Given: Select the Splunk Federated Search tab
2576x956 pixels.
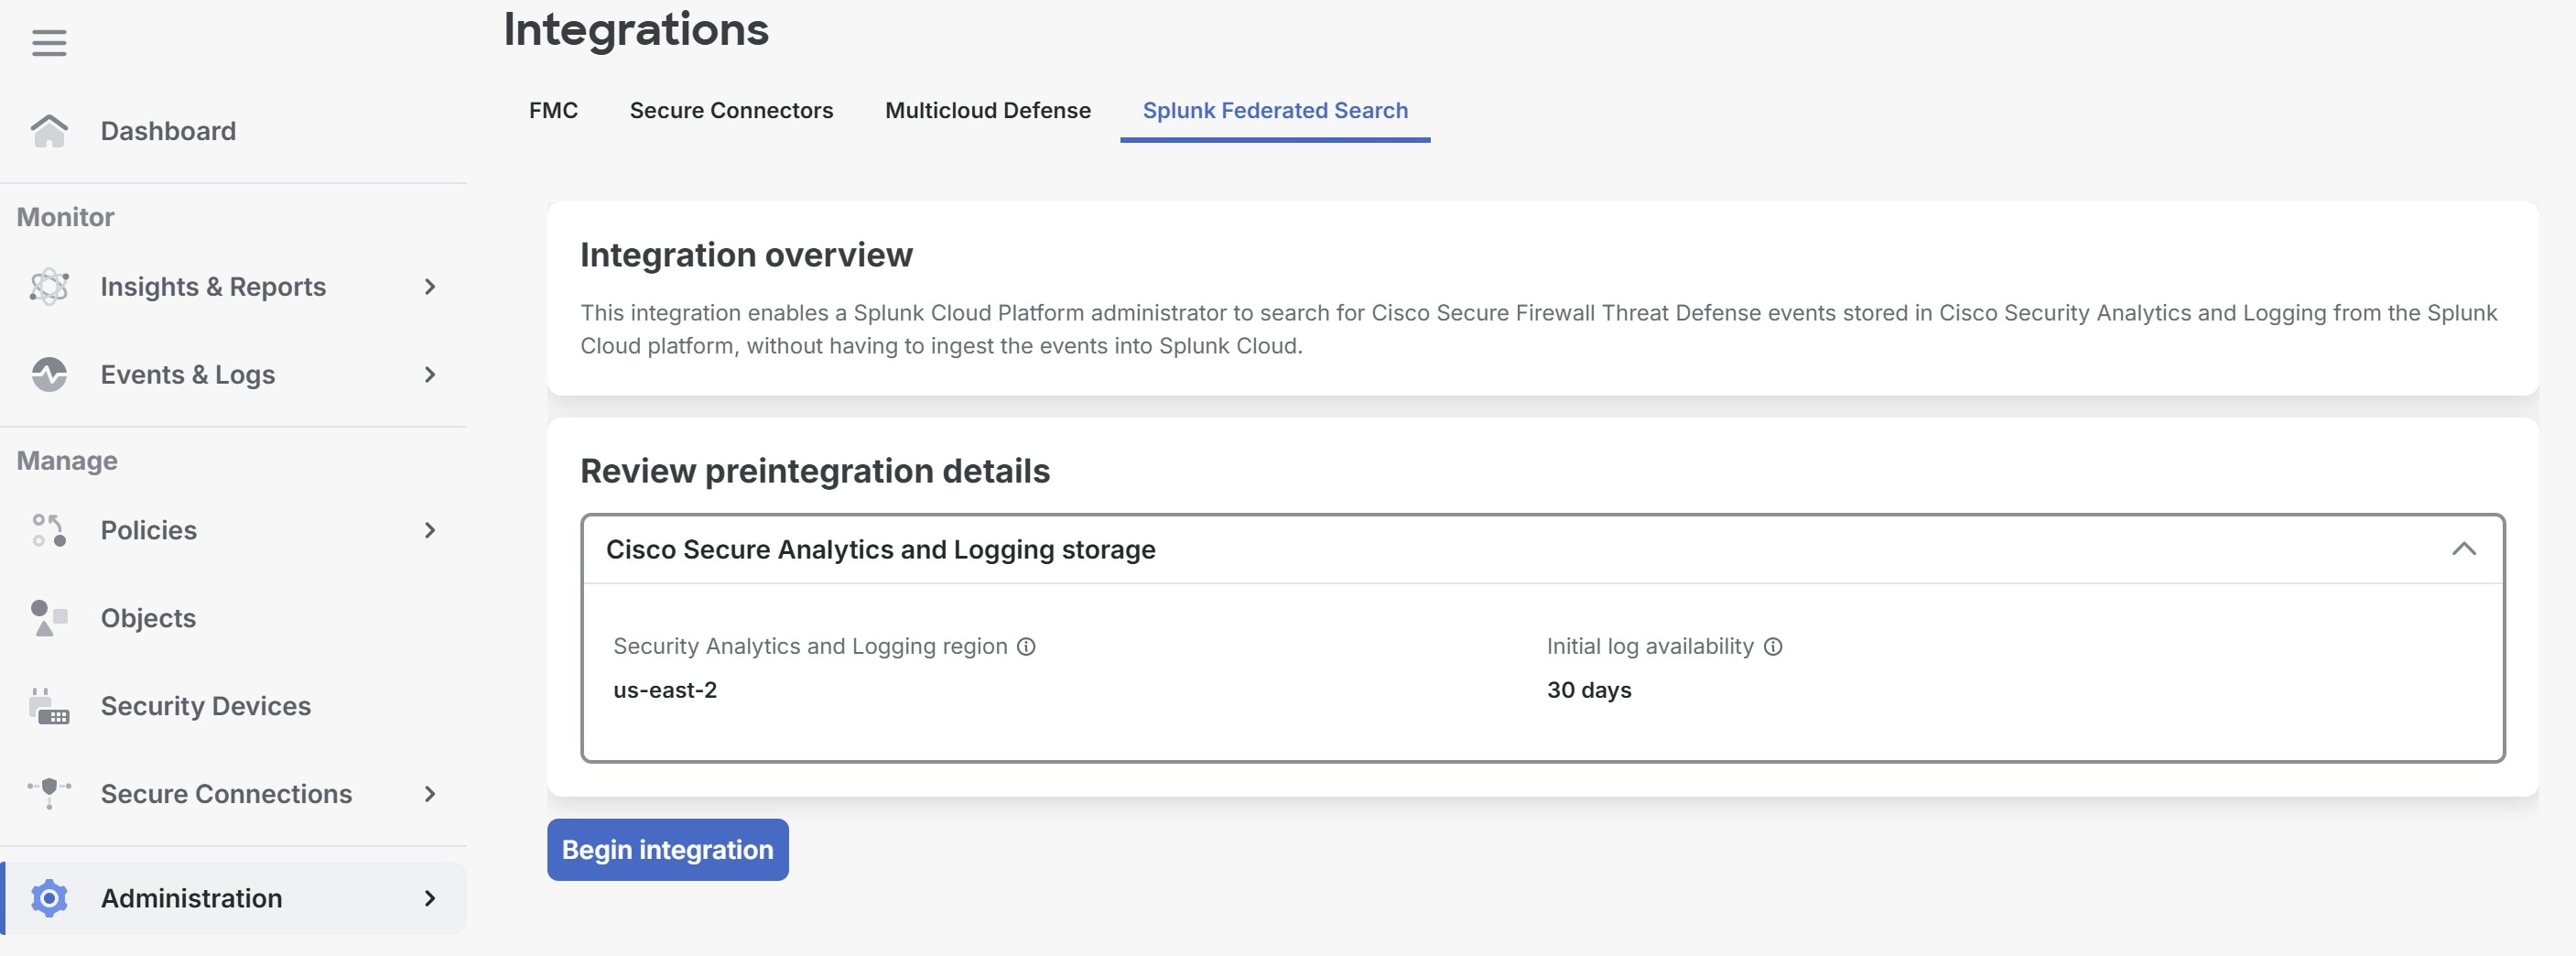Looking at the screenshot, I should (1275, 110).
